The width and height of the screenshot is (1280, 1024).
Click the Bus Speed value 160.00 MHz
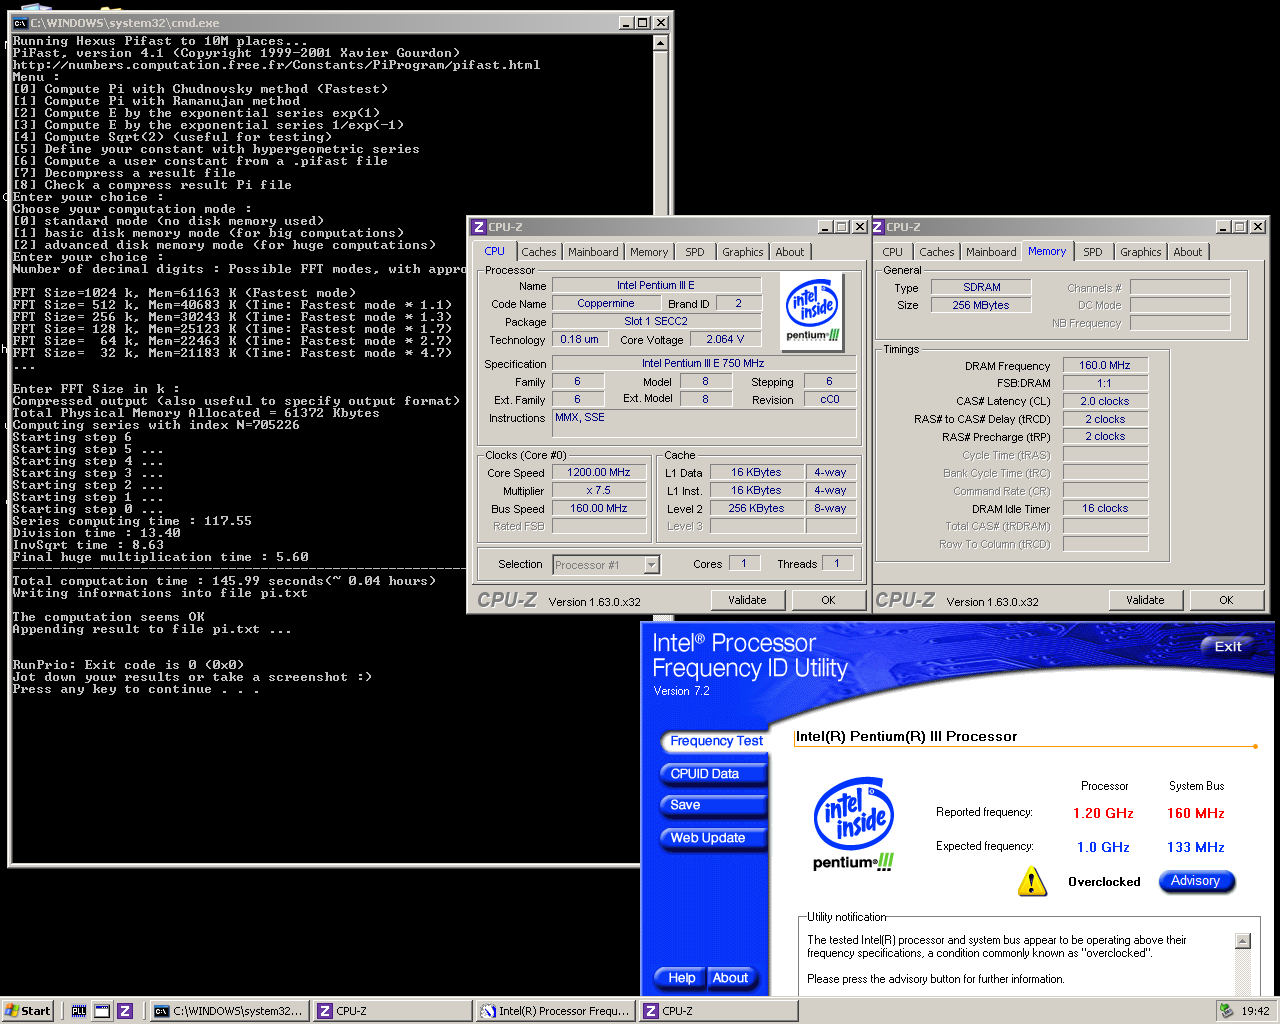pos(599,509)
